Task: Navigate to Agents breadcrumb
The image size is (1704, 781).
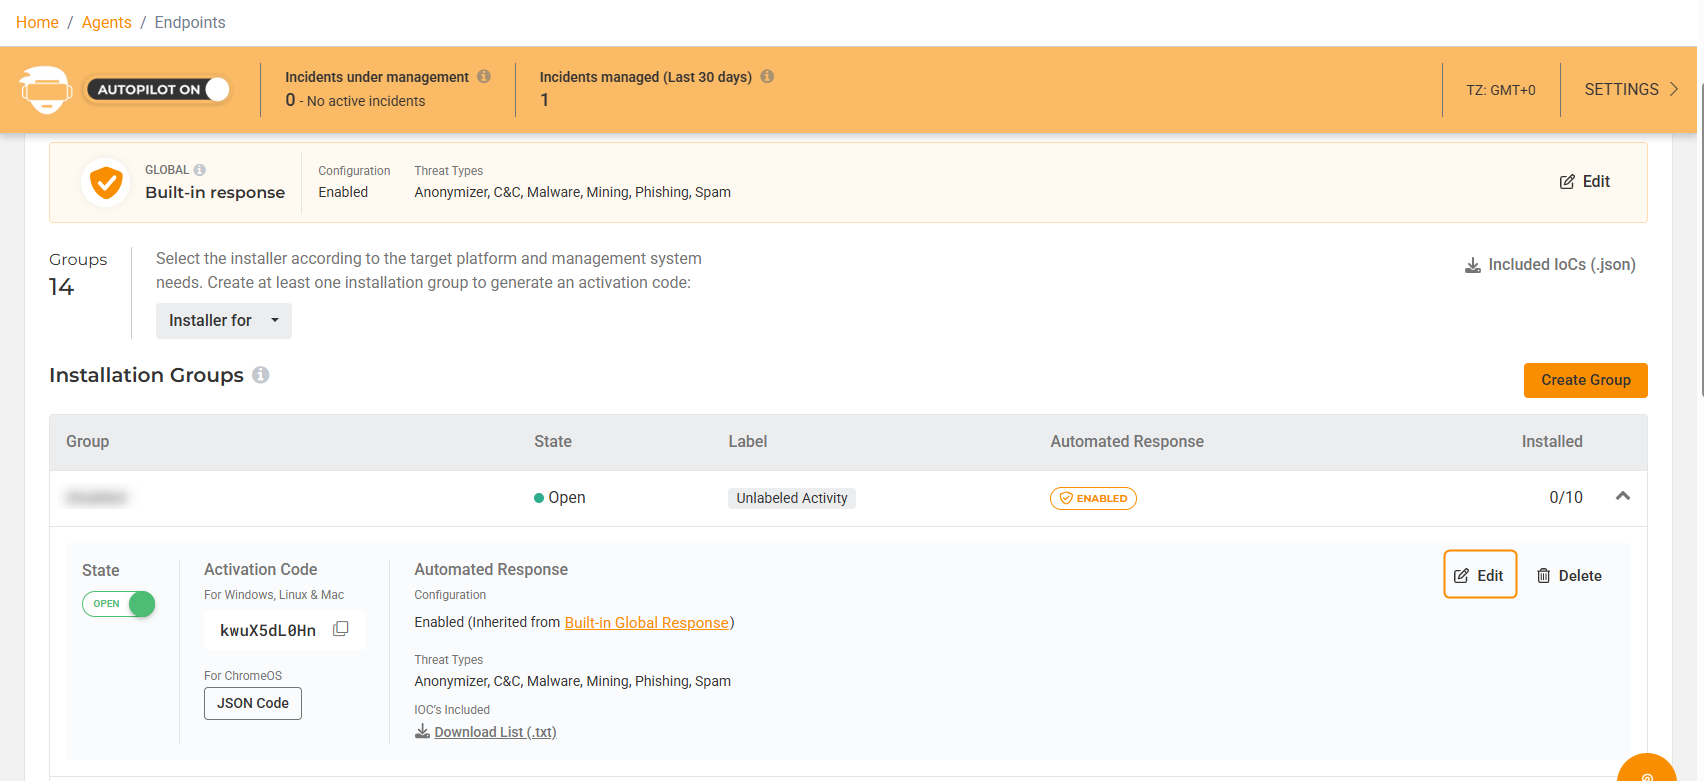Action: pyautogui.click(x=107, y=22)
